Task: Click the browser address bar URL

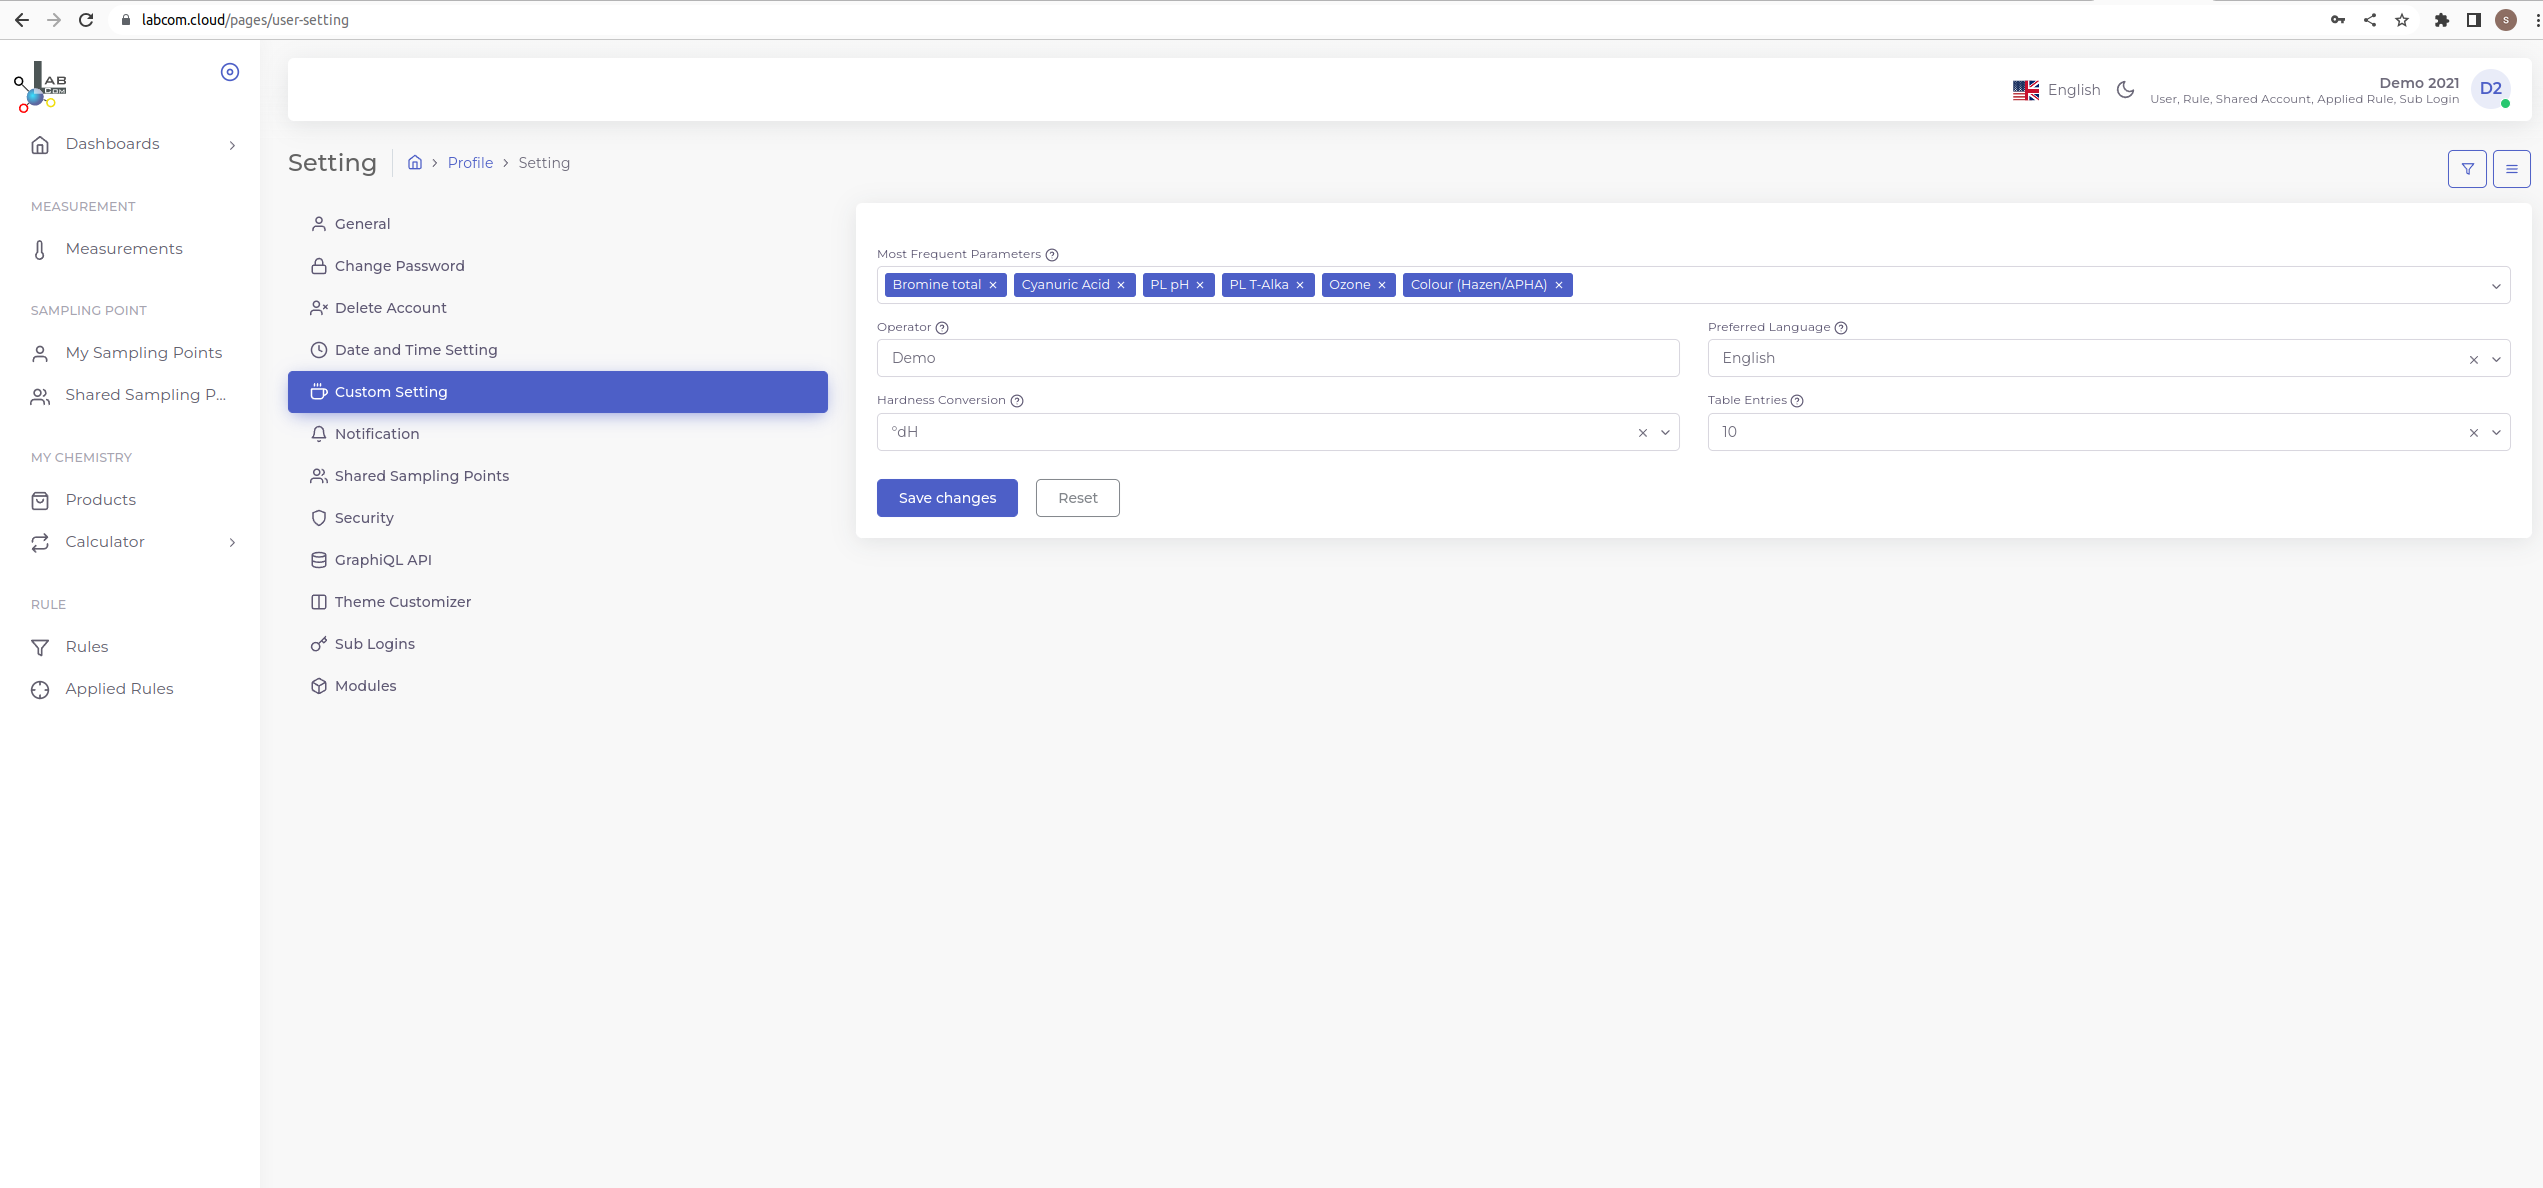Action: (x=245, y=20)
